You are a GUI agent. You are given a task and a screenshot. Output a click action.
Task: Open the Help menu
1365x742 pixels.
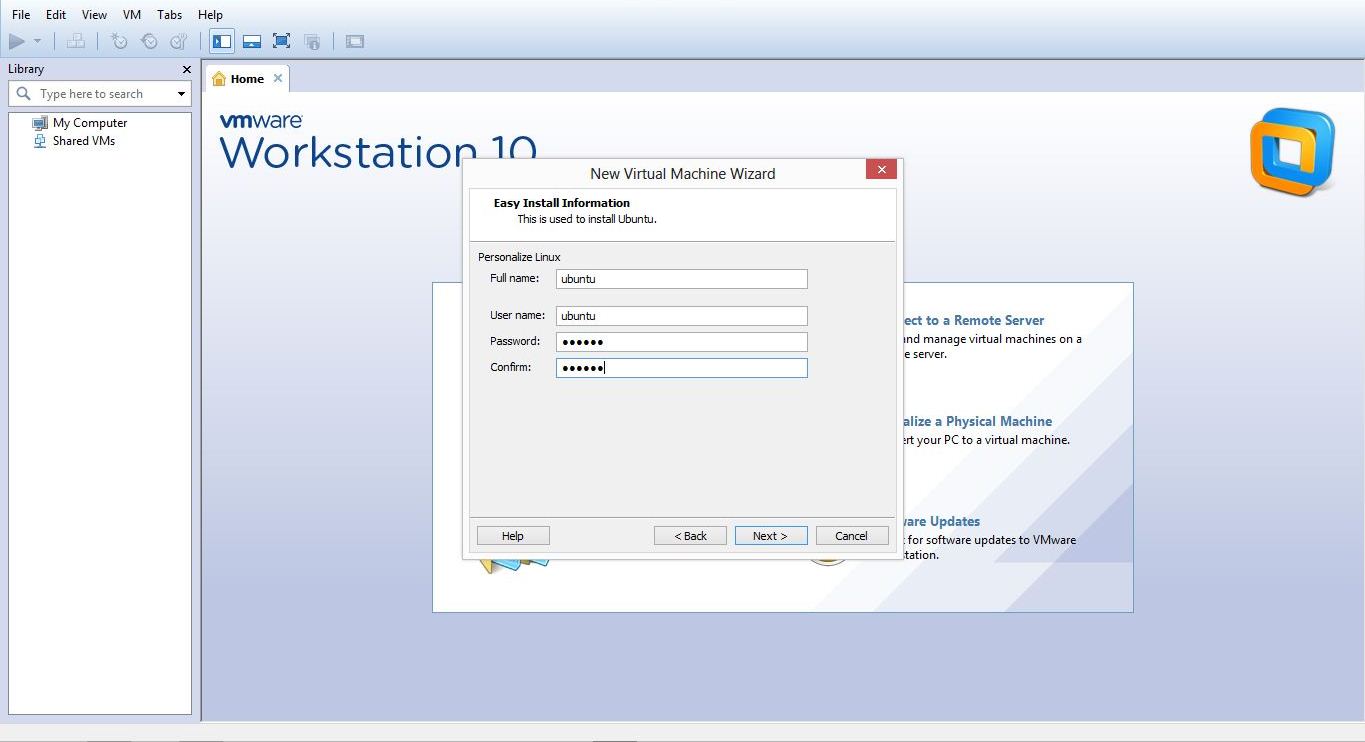tap(210, 15)
